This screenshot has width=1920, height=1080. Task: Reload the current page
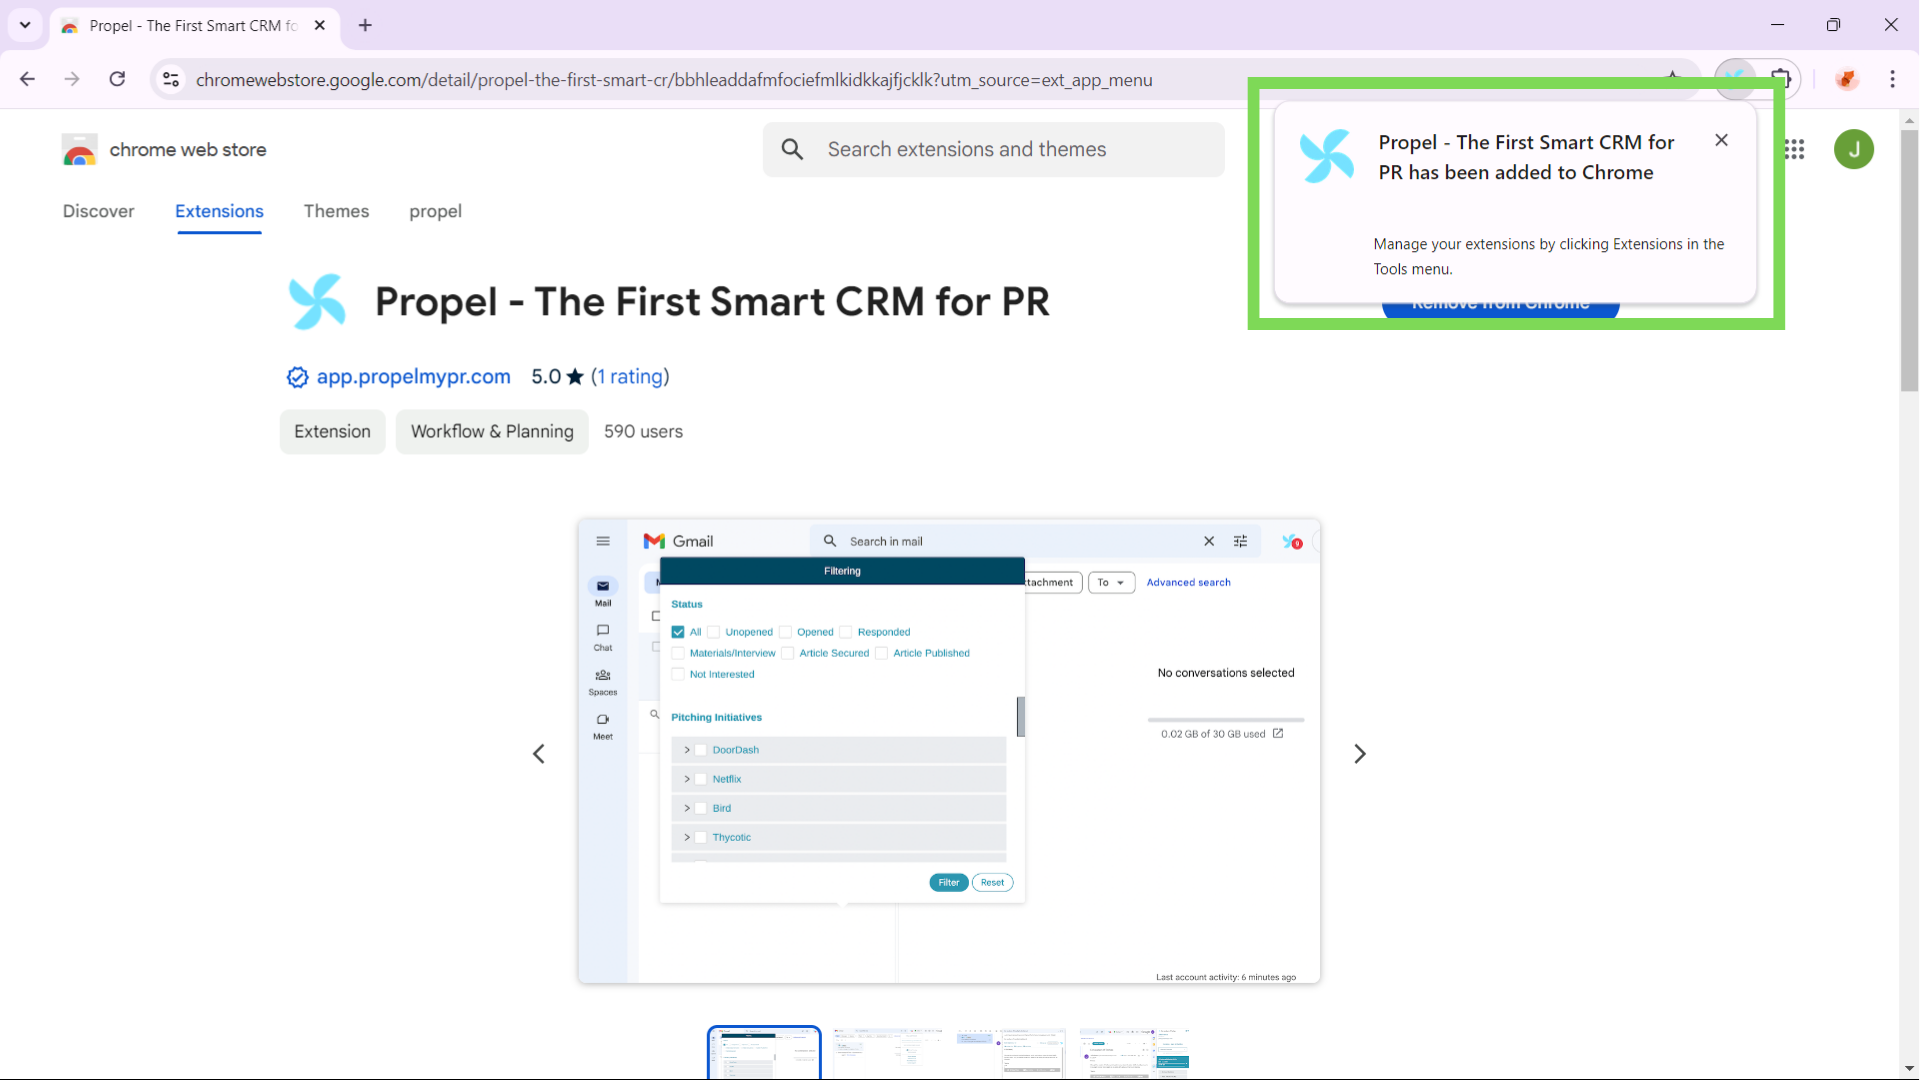[x=117, y=79]
